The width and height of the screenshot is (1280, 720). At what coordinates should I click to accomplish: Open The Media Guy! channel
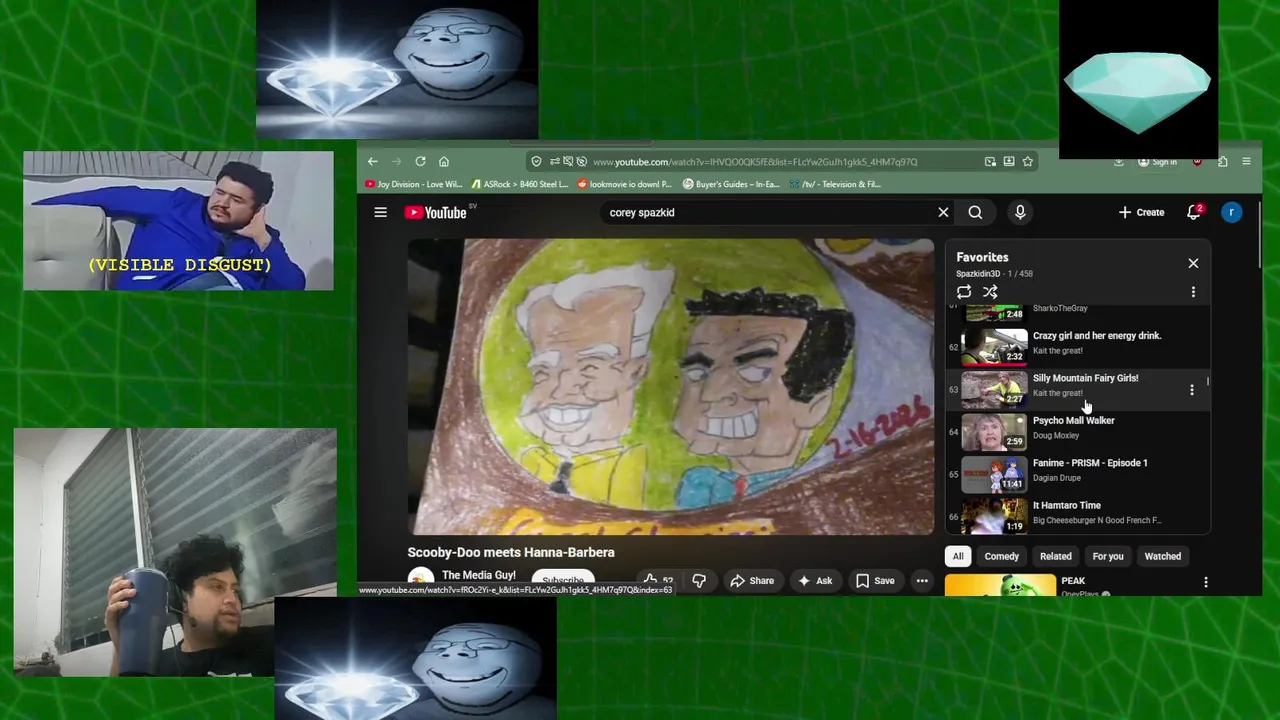pos(478,575)
